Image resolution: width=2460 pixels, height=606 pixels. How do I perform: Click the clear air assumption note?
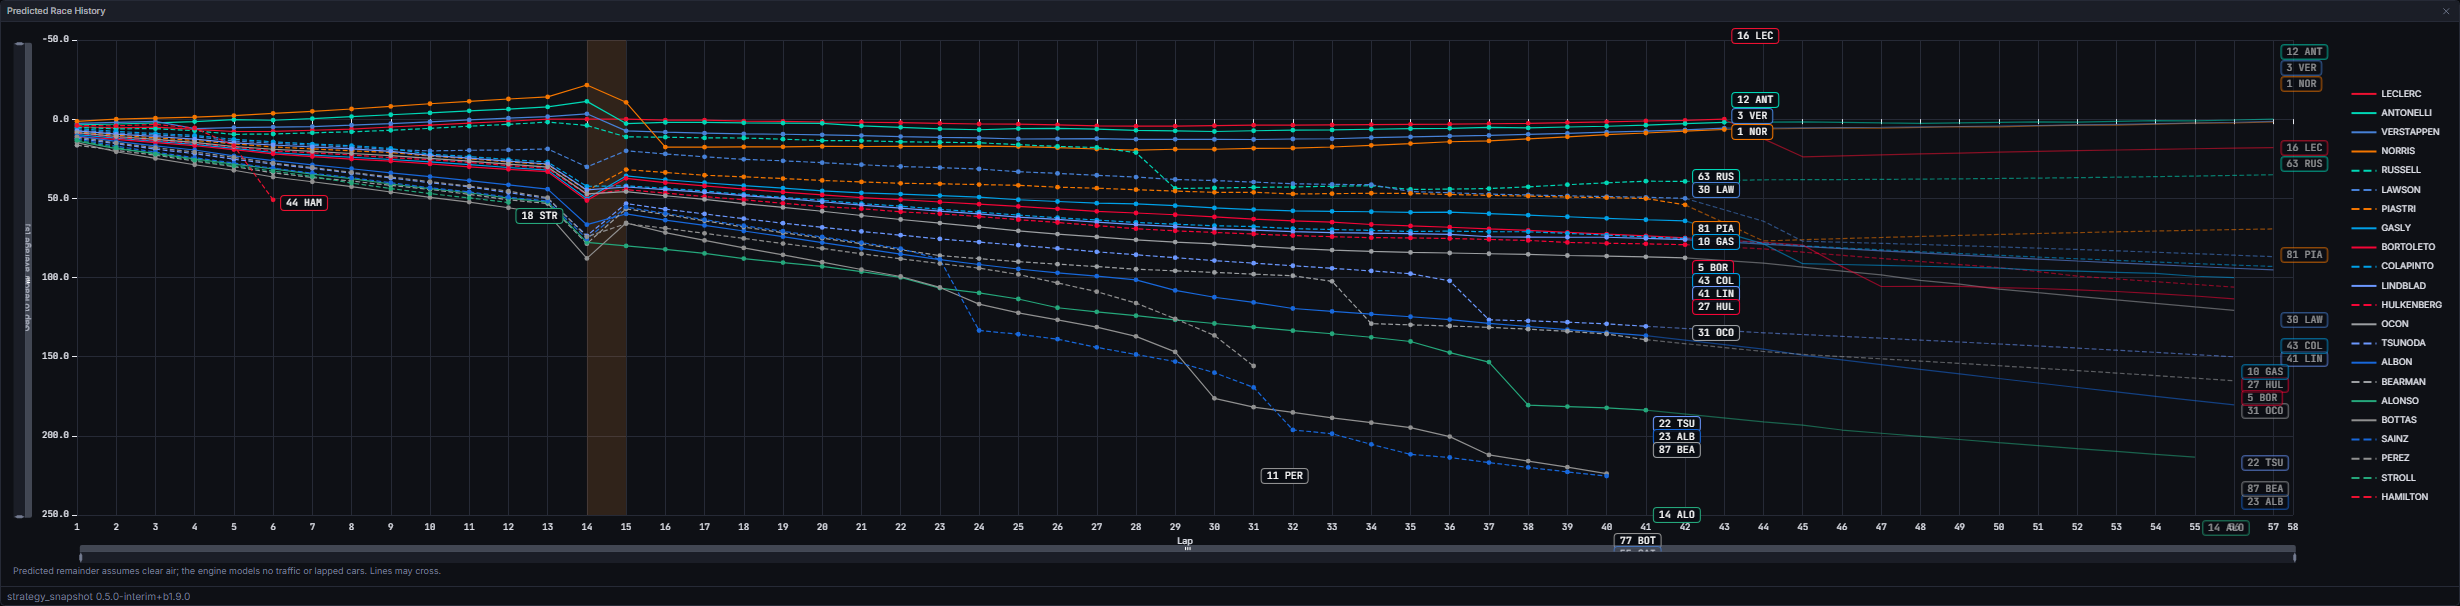coord(227,571)
